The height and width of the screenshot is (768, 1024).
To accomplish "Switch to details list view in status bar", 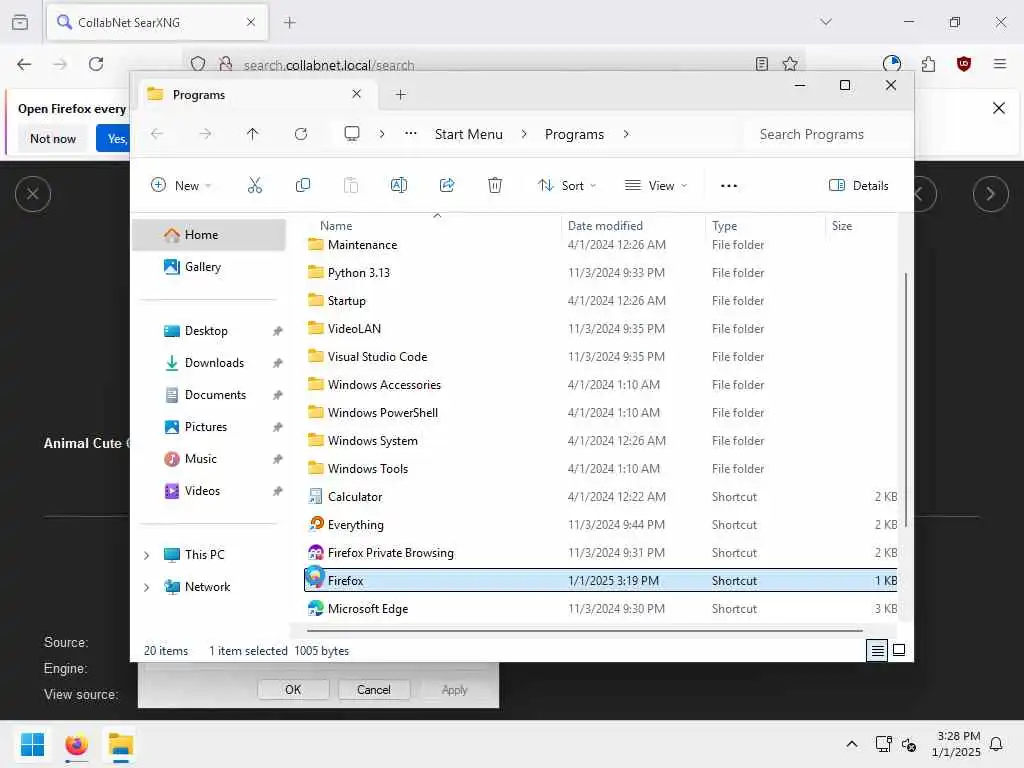I will click(877, 650).
